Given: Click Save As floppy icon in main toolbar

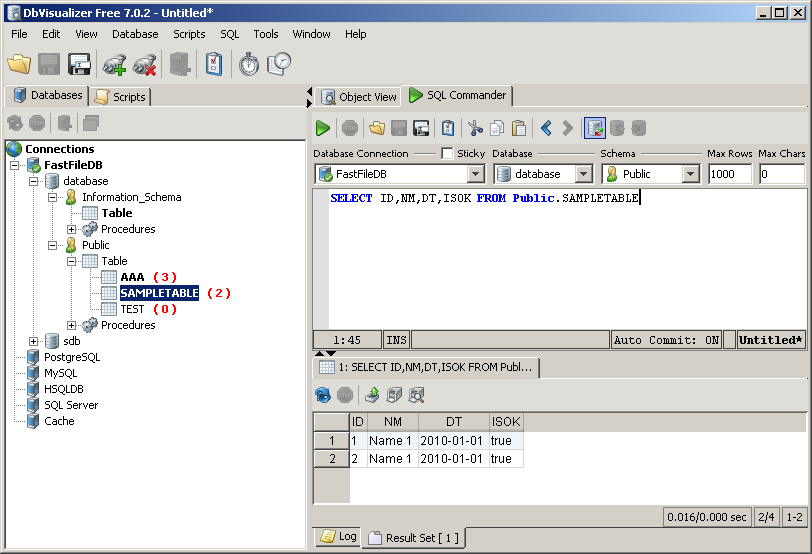Looking at the screenshot, I should coord(79,64).
